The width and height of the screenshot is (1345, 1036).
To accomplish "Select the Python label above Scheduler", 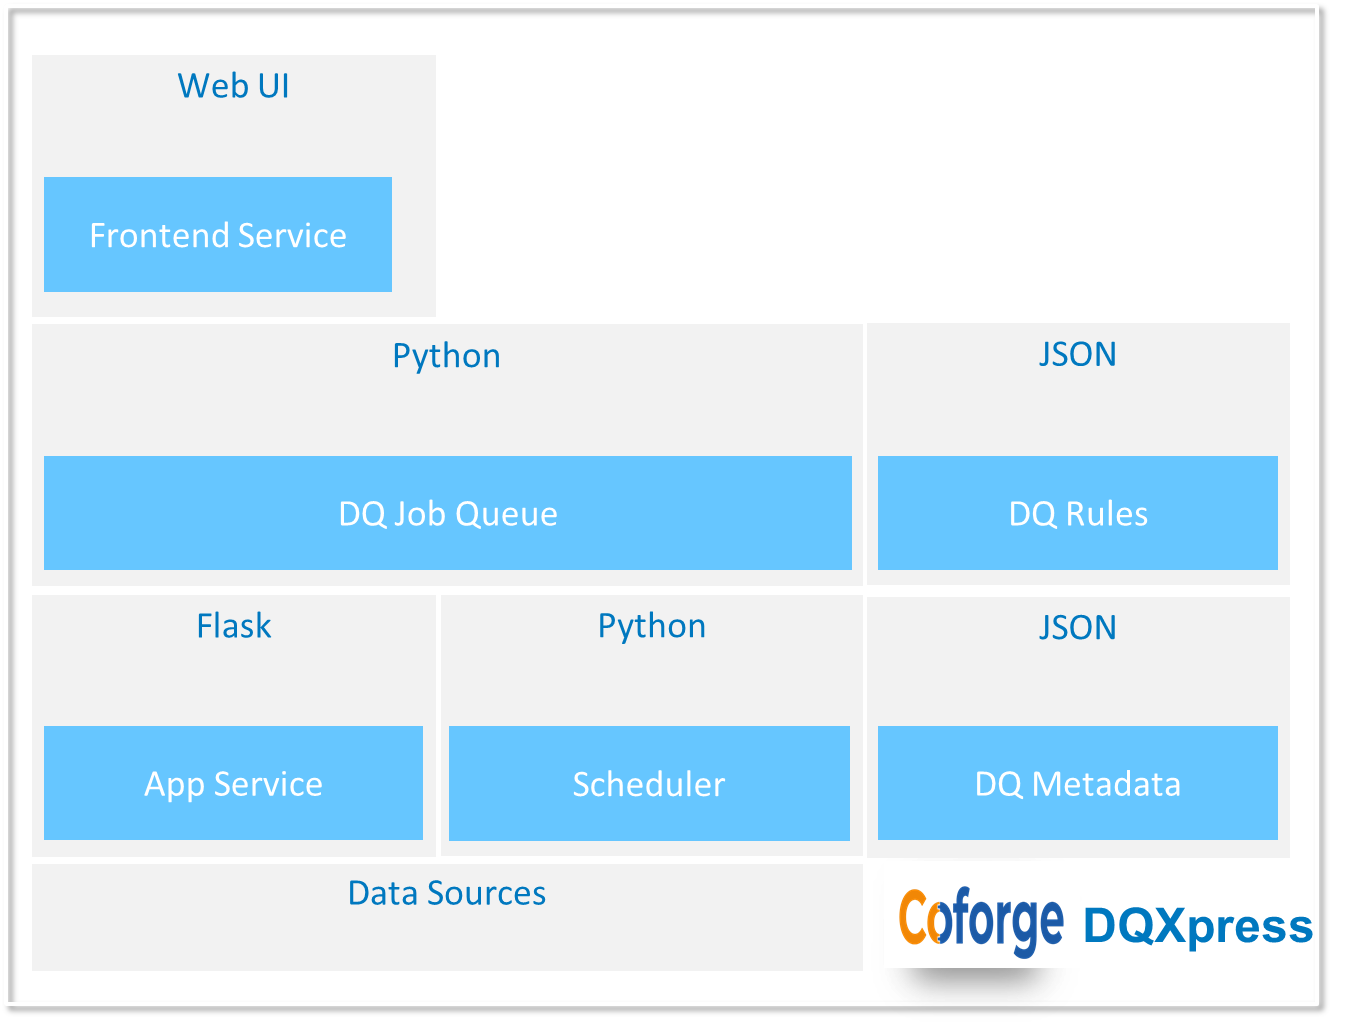I will click(x=652, y=626).
